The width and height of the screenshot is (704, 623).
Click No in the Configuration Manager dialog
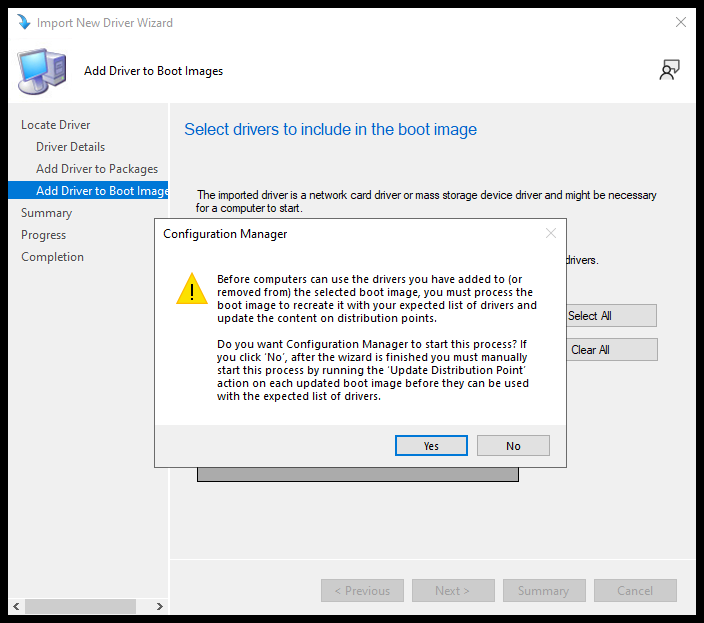click(513, 446)
